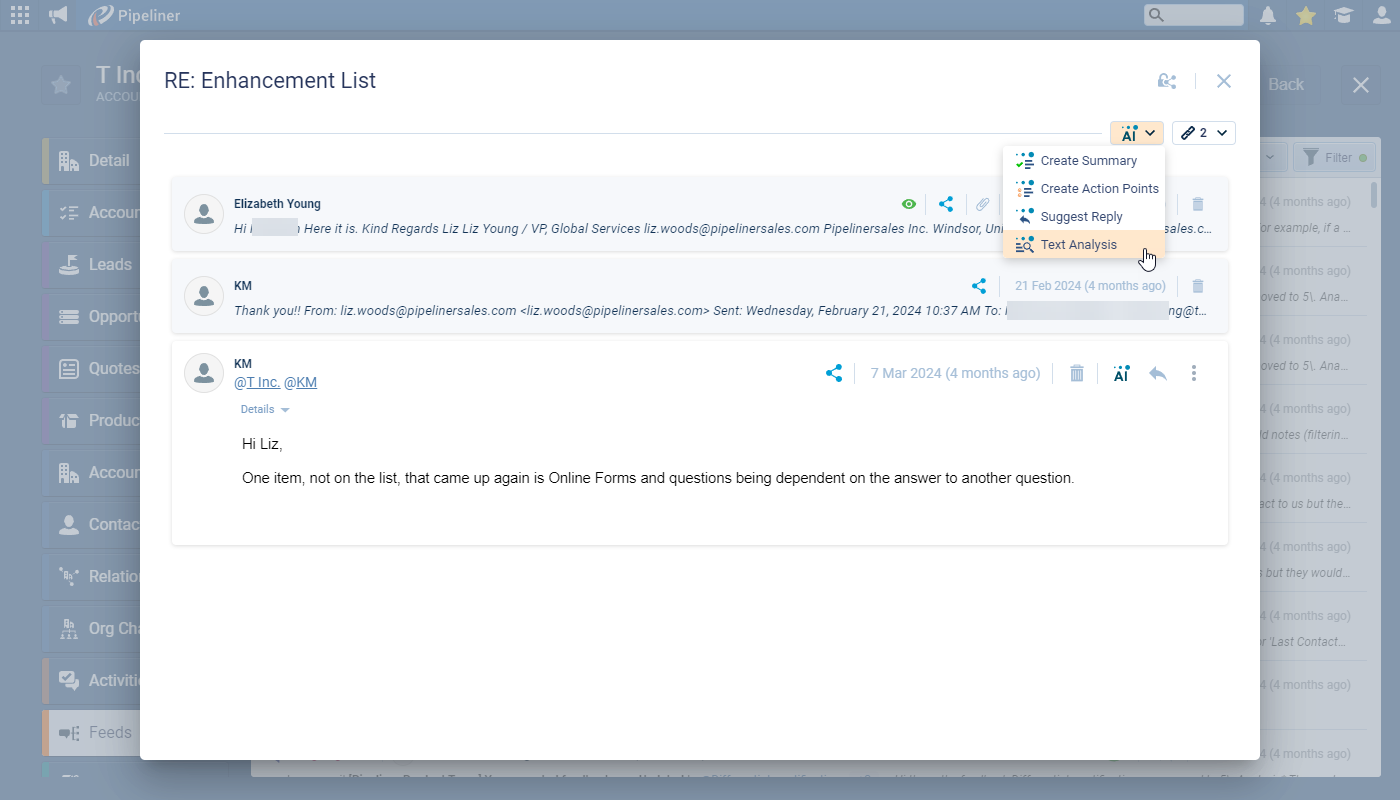Select Suggest Reply in the AI menu

coord(1081,217)
